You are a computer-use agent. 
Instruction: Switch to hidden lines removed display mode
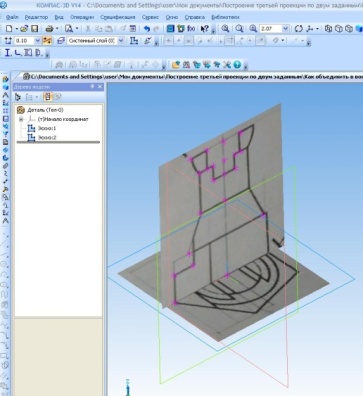click(x=339, y=29)
